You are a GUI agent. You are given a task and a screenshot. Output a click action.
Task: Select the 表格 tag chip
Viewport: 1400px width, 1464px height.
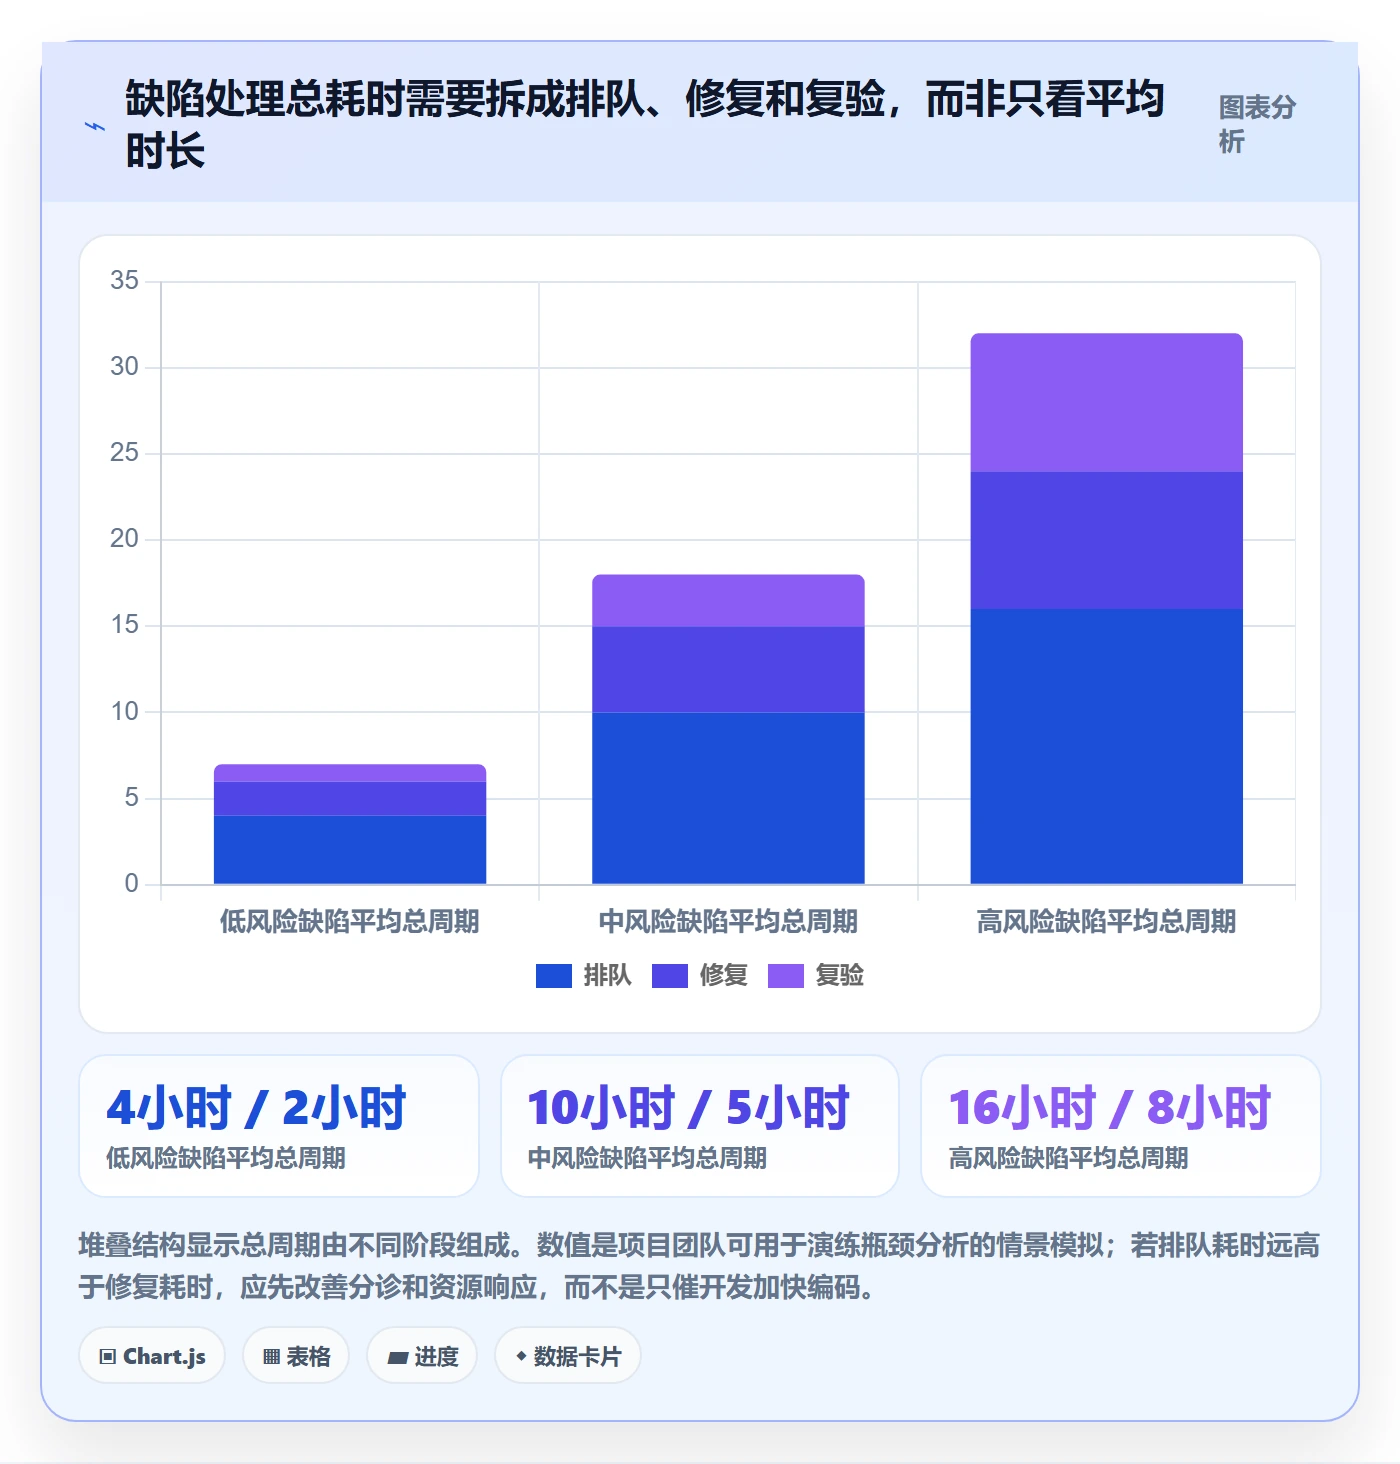coord(296,1356)
